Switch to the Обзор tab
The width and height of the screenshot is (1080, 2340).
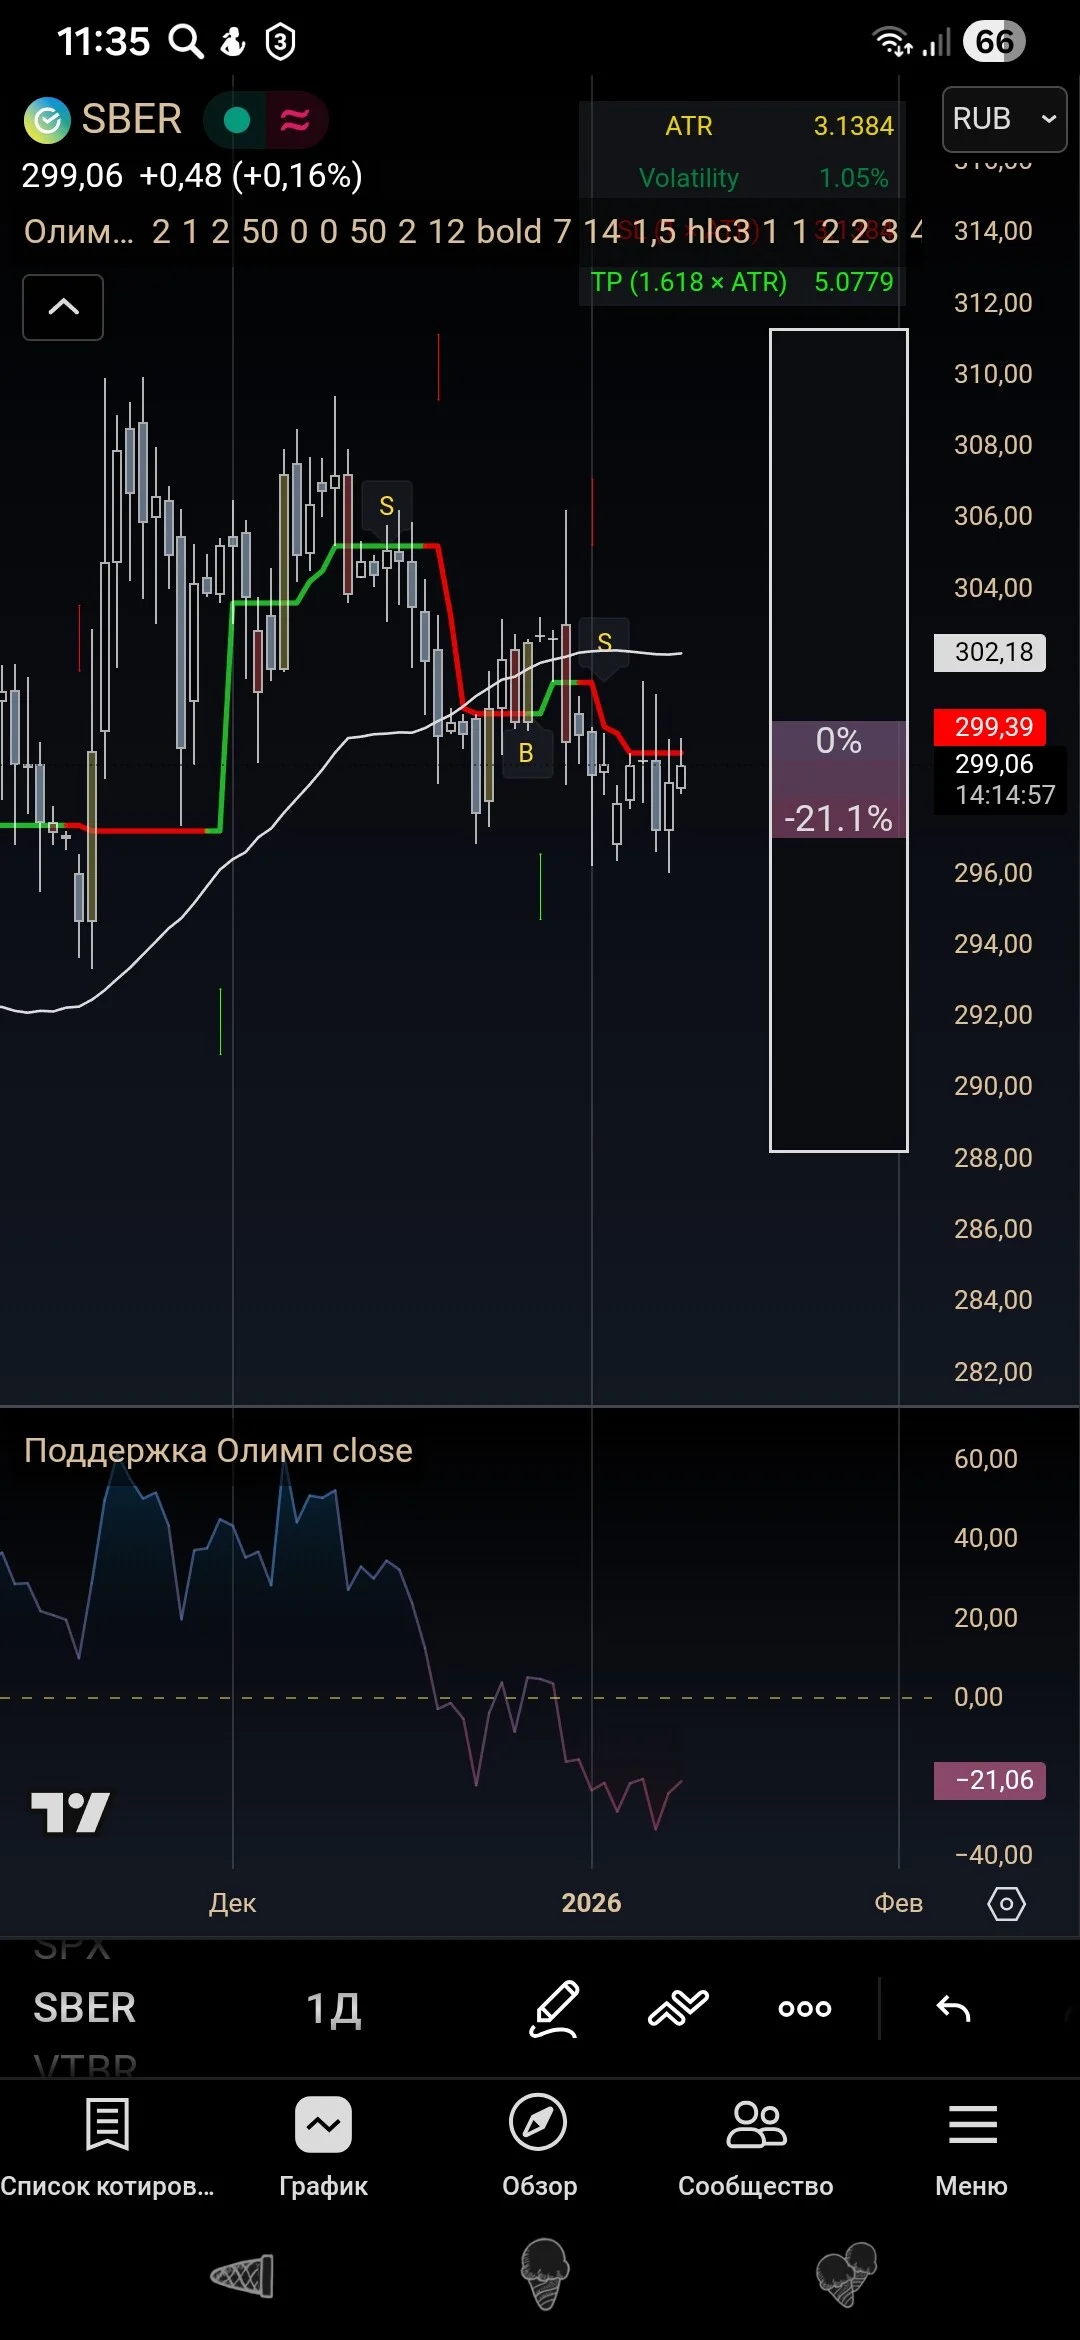click(539, 2148)
